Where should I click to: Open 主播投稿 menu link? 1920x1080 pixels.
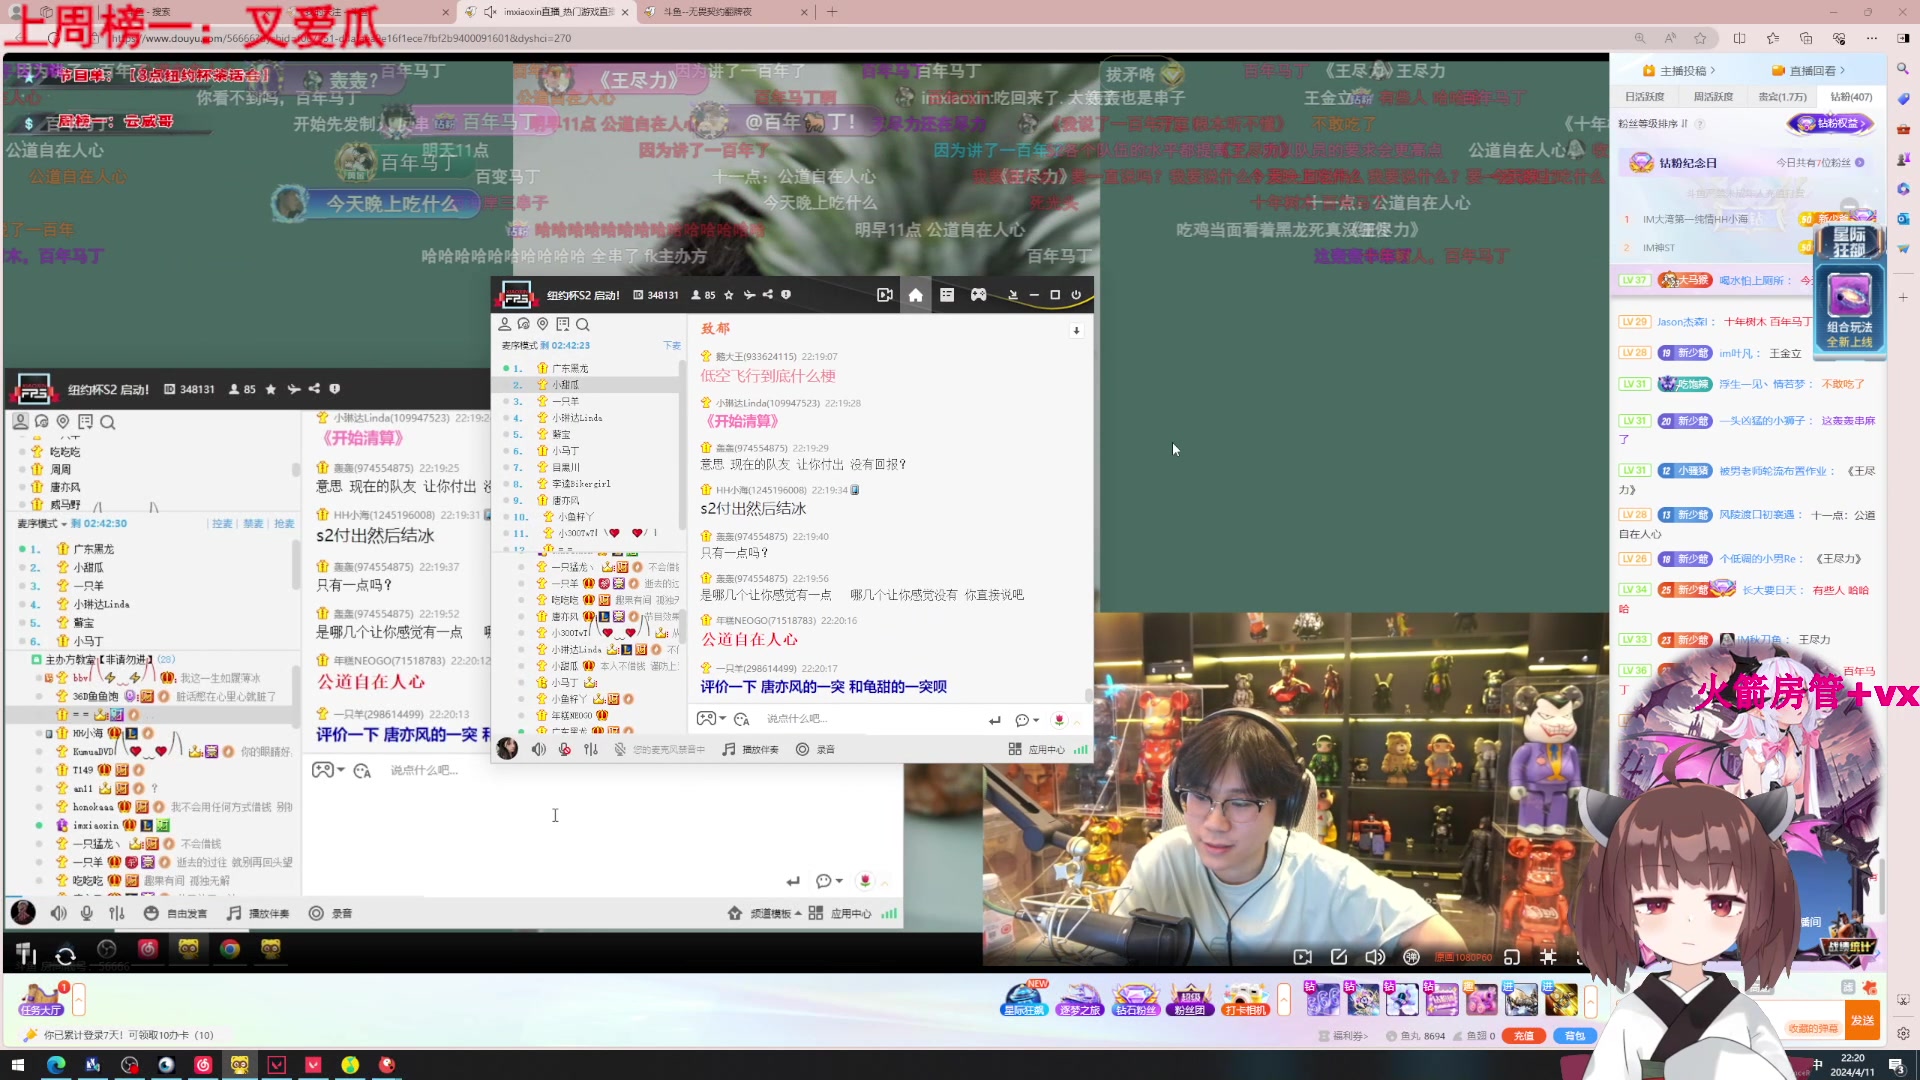[1680, 71]
